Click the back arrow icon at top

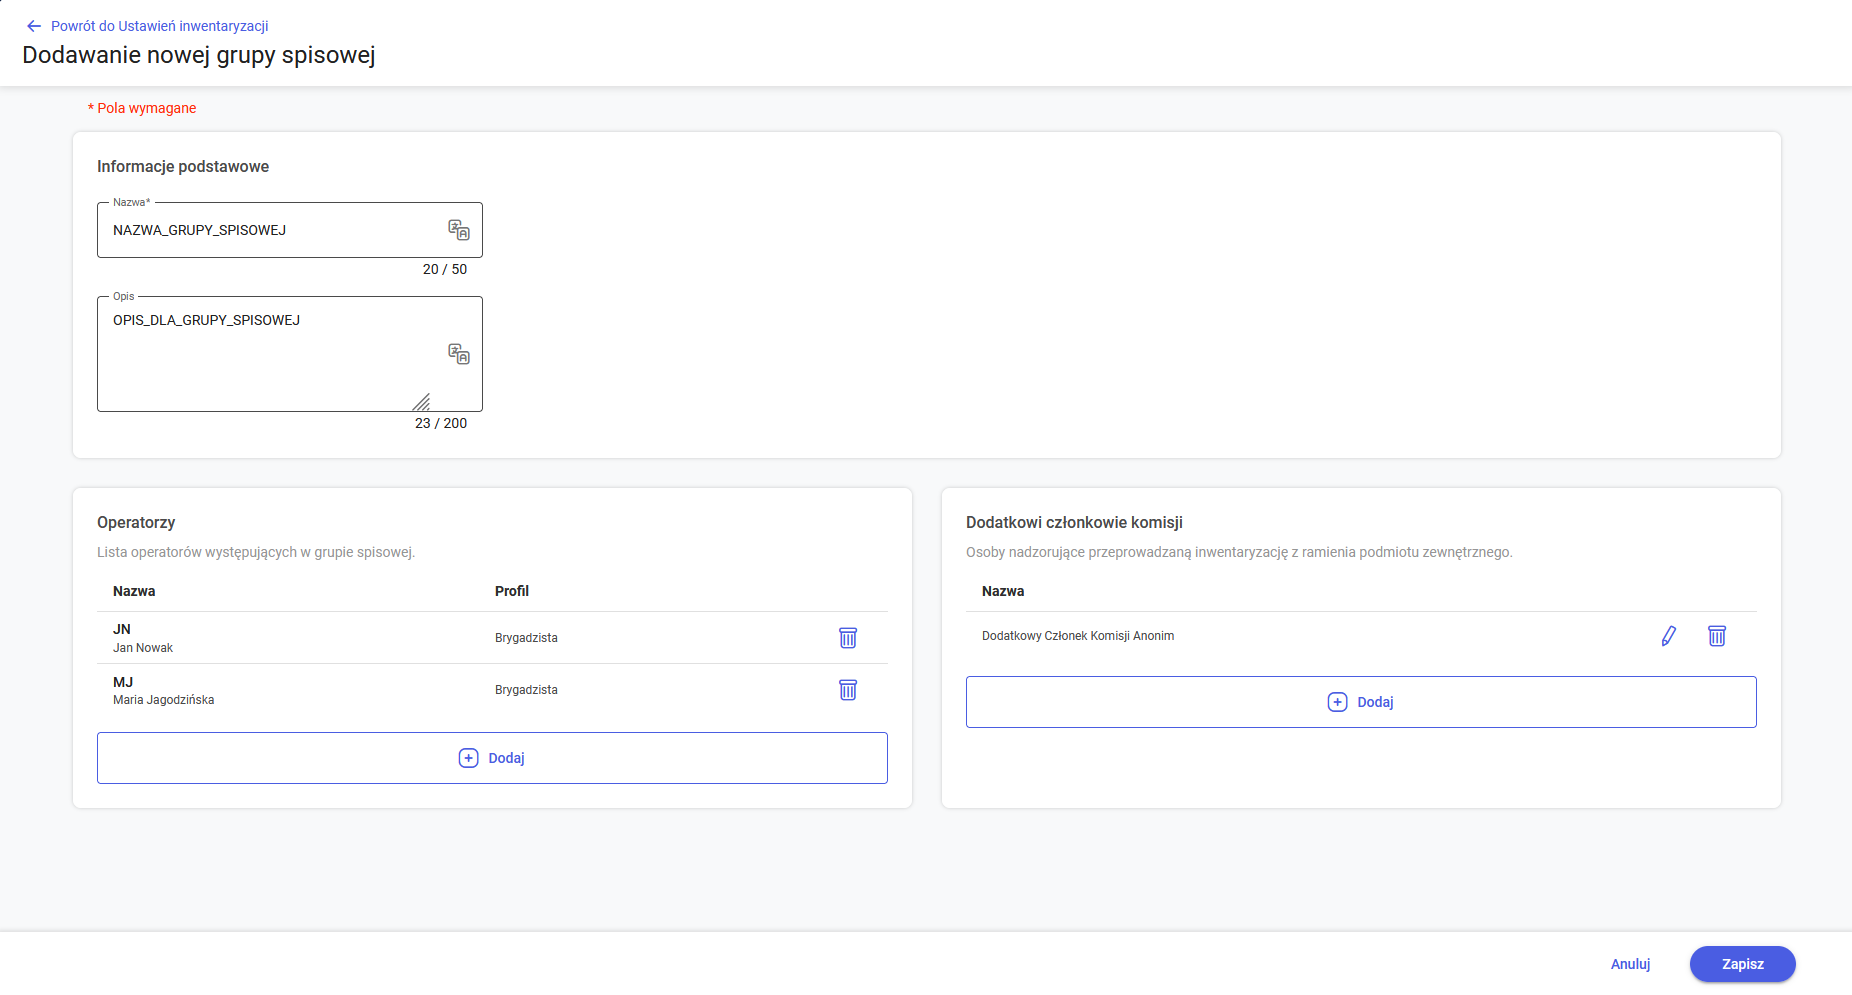click(34, 26)
